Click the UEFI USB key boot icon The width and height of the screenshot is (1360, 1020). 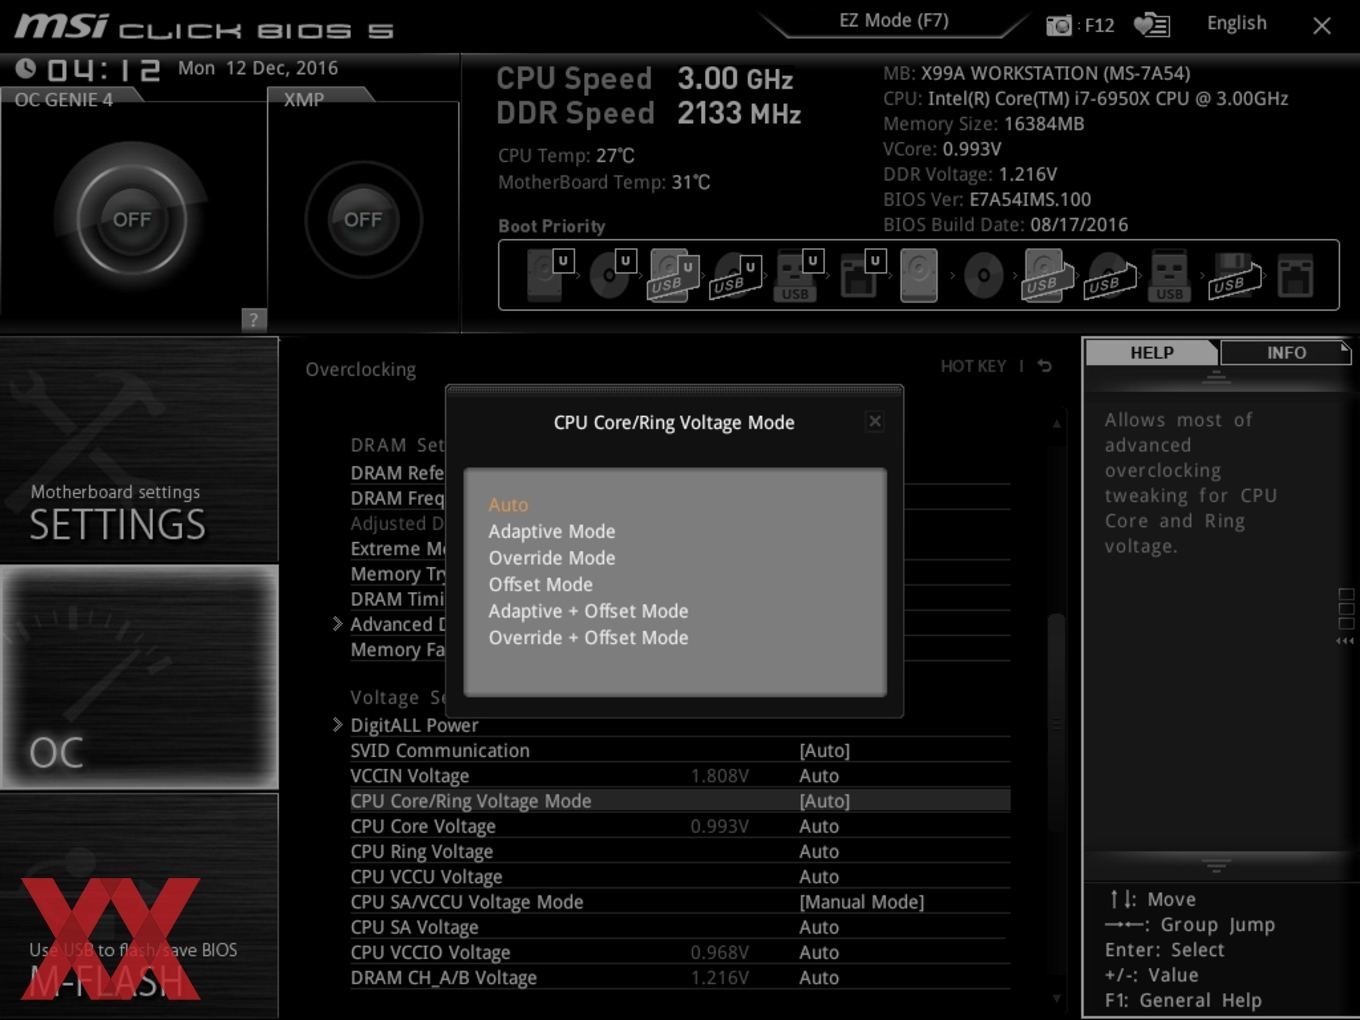(797, 276)
